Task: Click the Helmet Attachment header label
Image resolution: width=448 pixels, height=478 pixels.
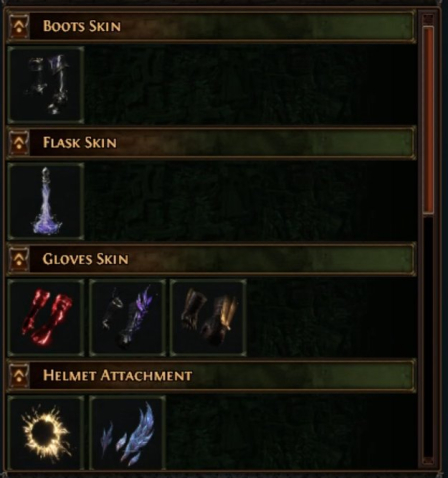Action: pos(117,375)
